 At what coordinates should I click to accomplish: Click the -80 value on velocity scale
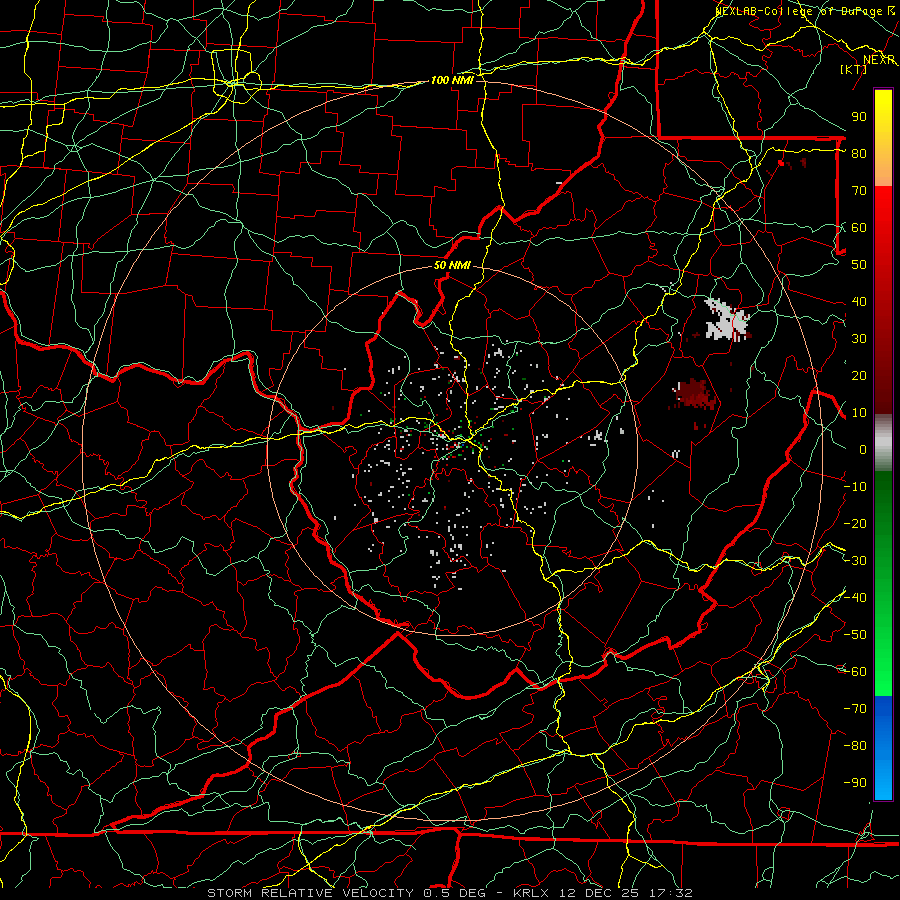tap(855, 746)
